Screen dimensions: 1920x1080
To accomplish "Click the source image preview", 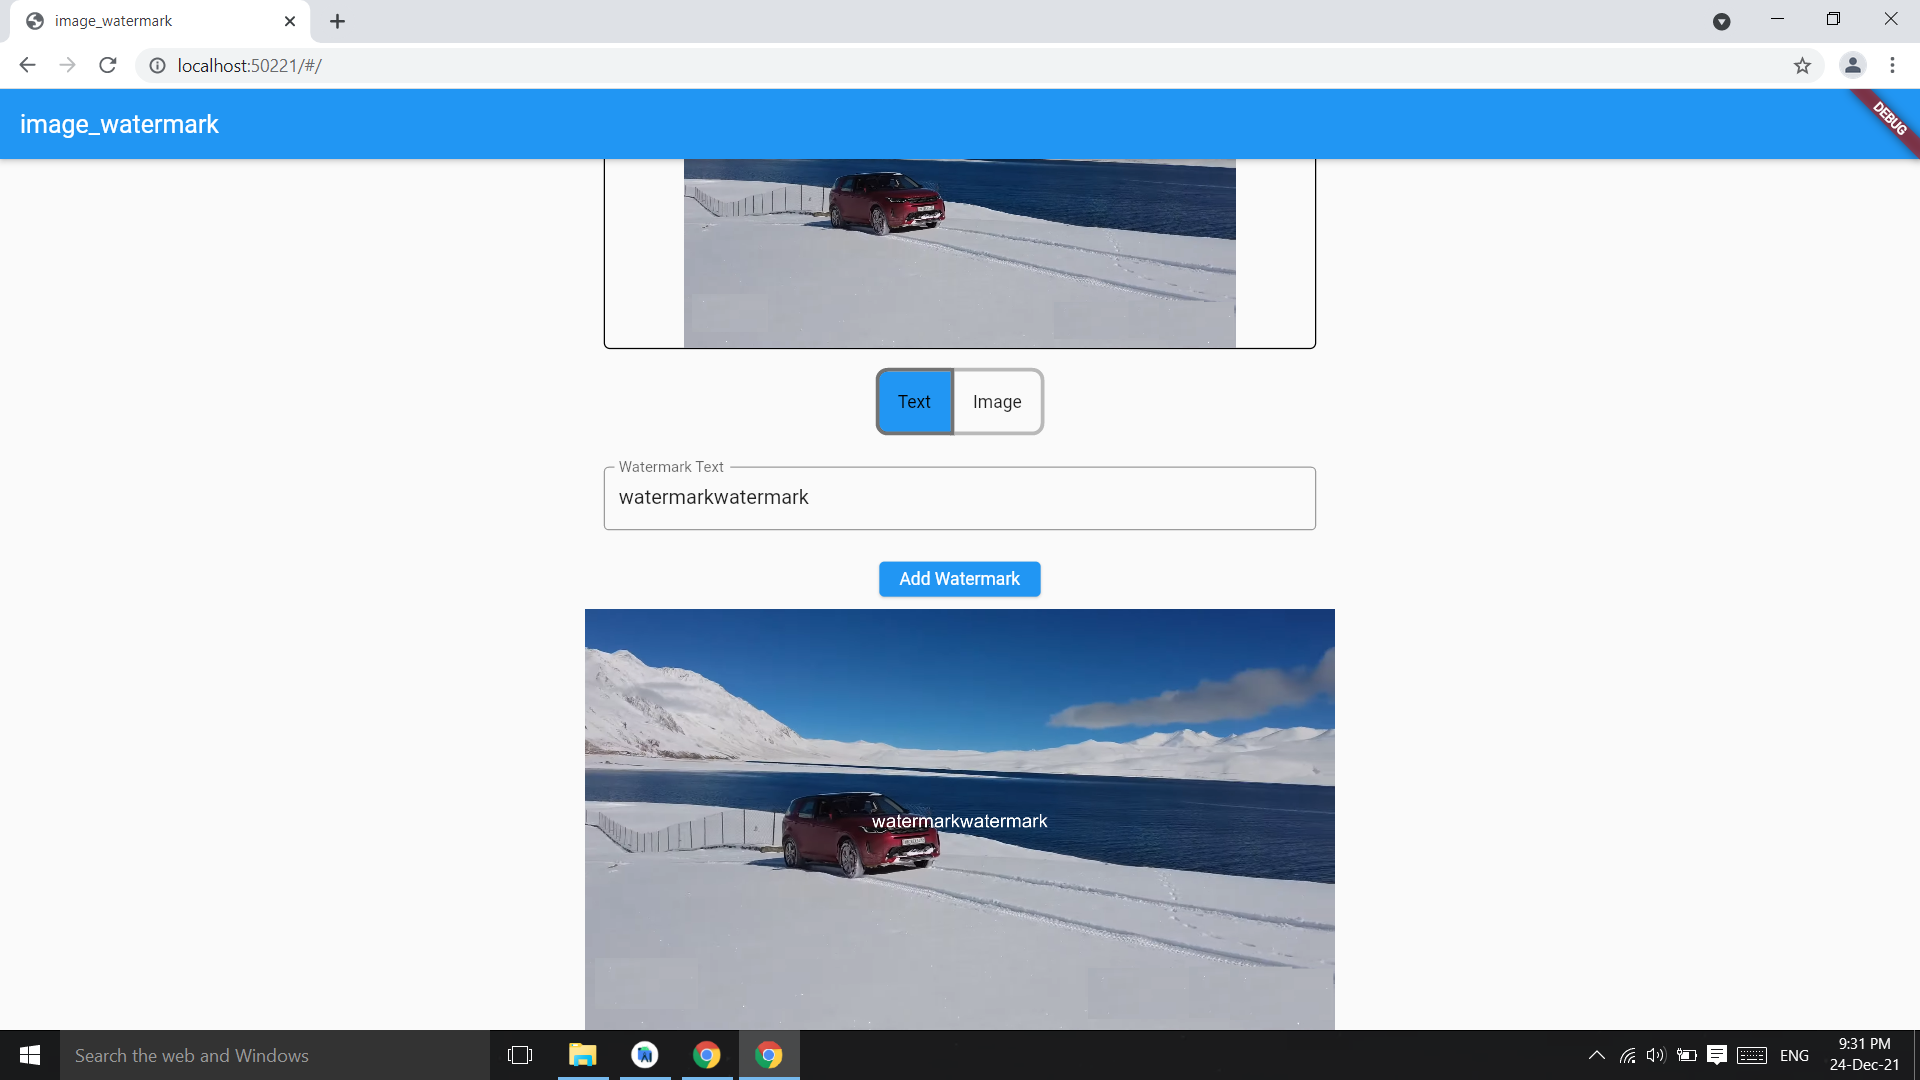I will [x=959, y=253].
